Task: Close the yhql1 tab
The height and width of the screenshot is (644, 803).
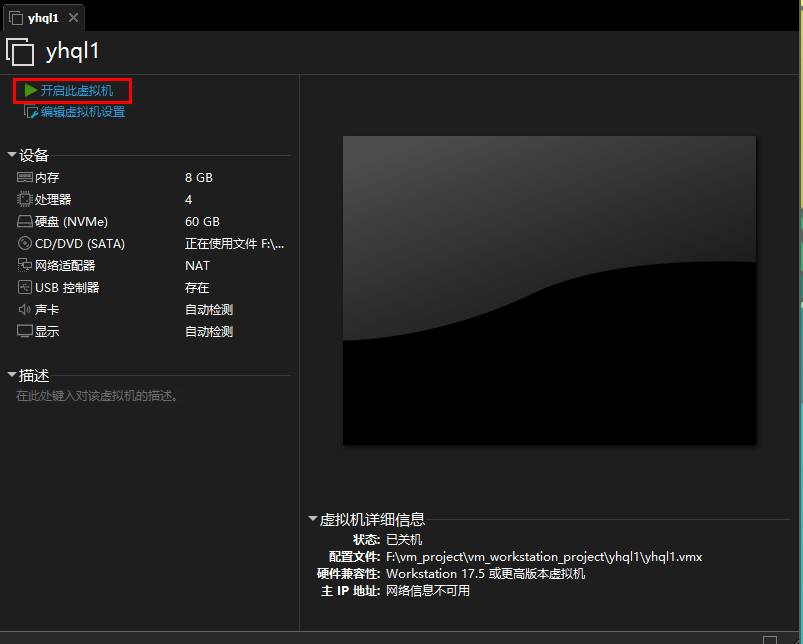Action: tap(73, 18)
